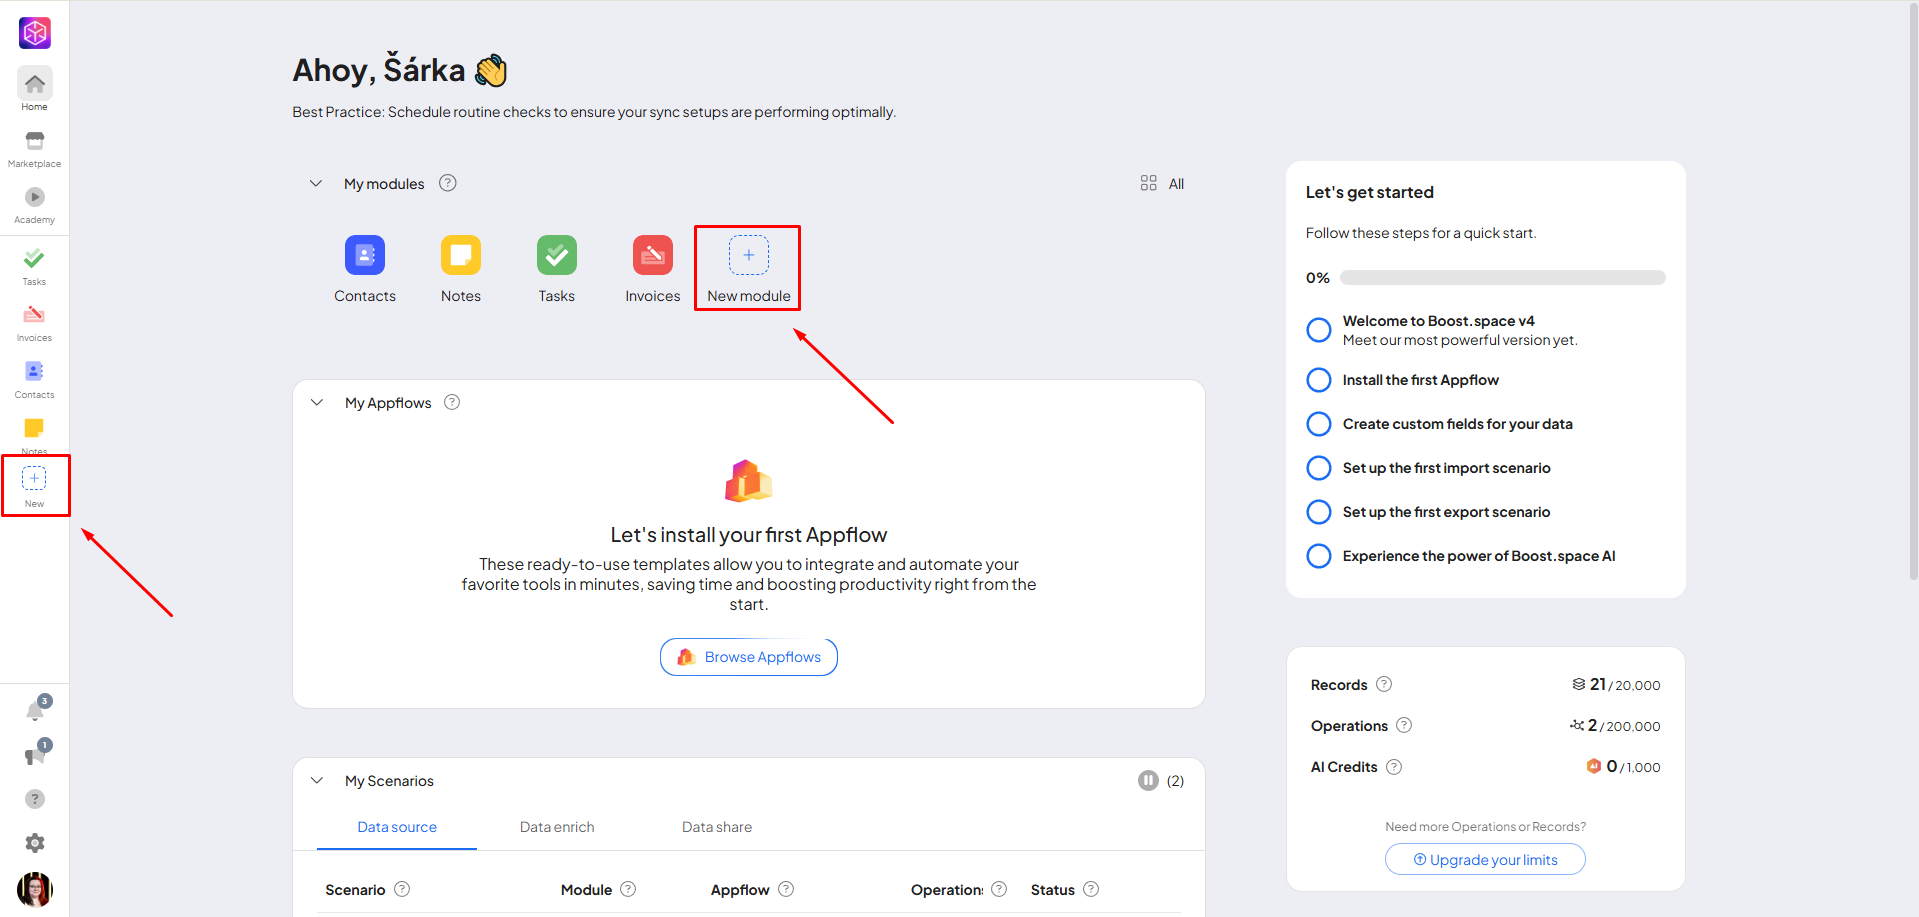
Task: Collapse the My Appflows section
Action: pos(317,402)
